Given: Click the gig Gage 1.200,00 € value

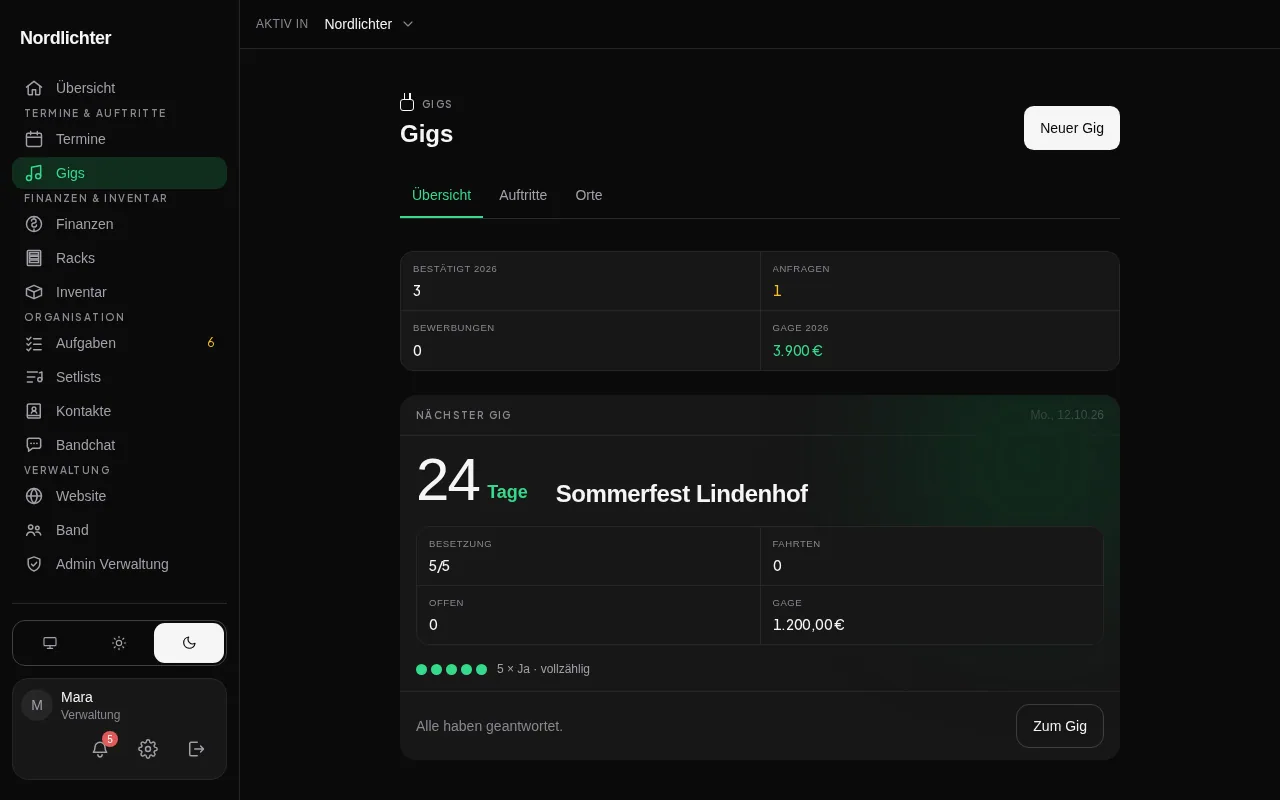Looking at the screenshot, I should (x=808, y=625).
